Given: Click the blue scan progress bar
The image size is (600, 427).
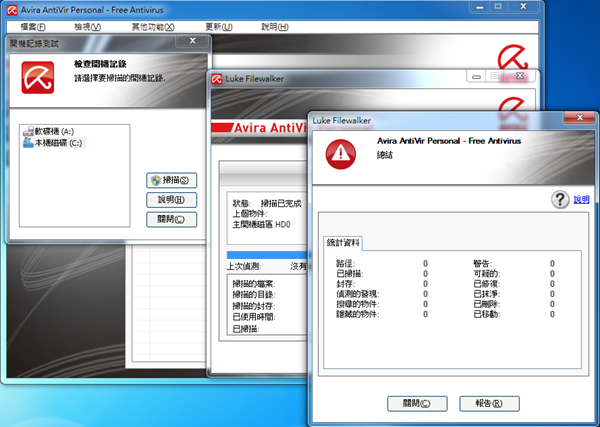Looking at the screenshot, I should 267,255.
